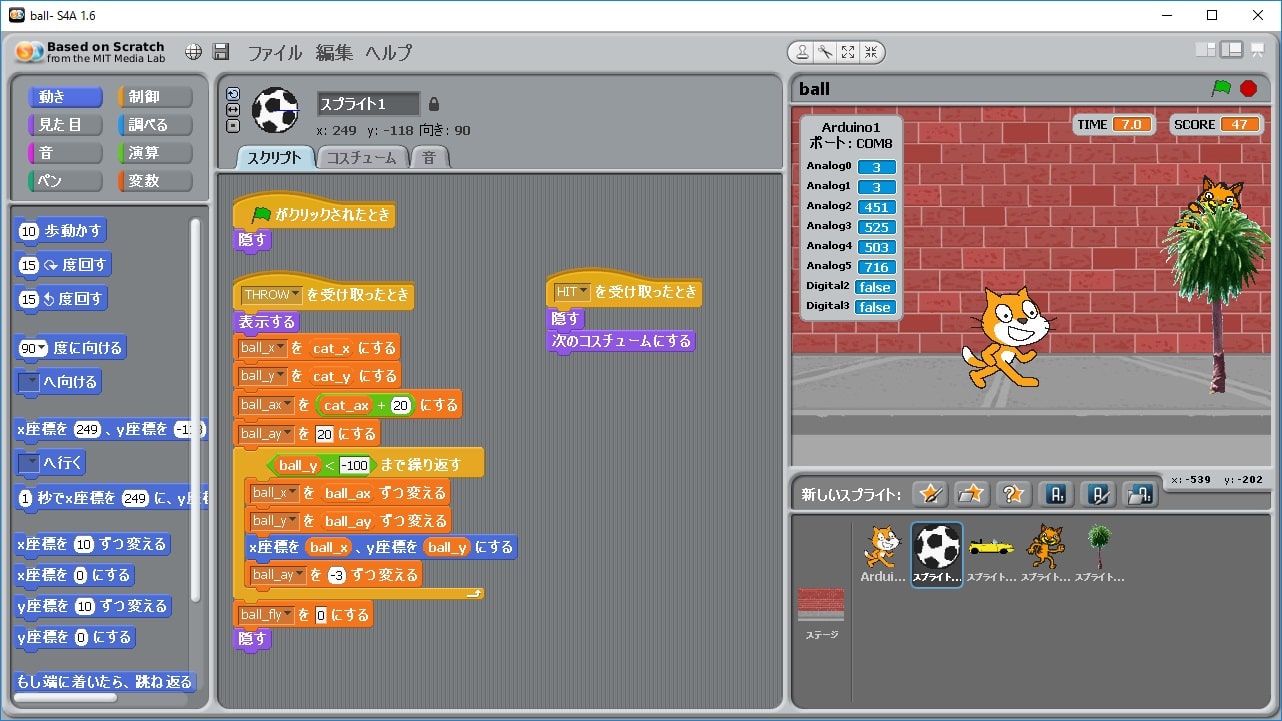
Task: Open the 90 degrees direction dropdown in palette
Action: coord(34,348)
